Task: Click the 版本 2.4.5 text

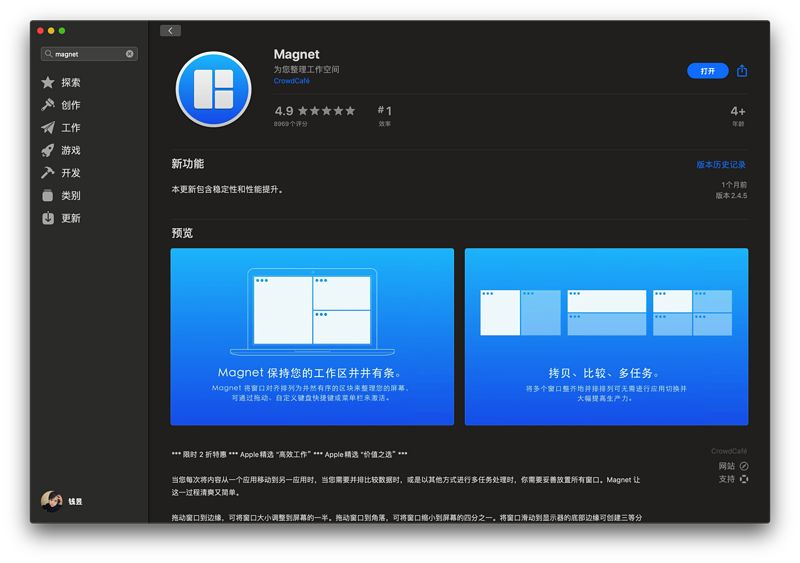Action: (731, 195)
